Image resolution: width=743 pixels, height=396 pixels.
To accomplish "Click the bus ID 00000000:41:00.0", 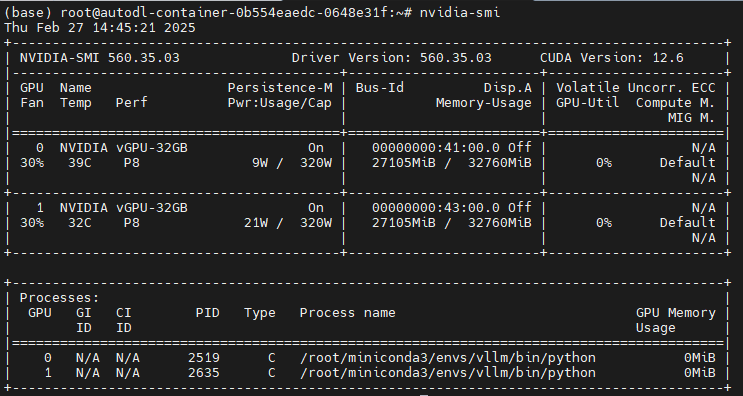I will click(435, 148).
